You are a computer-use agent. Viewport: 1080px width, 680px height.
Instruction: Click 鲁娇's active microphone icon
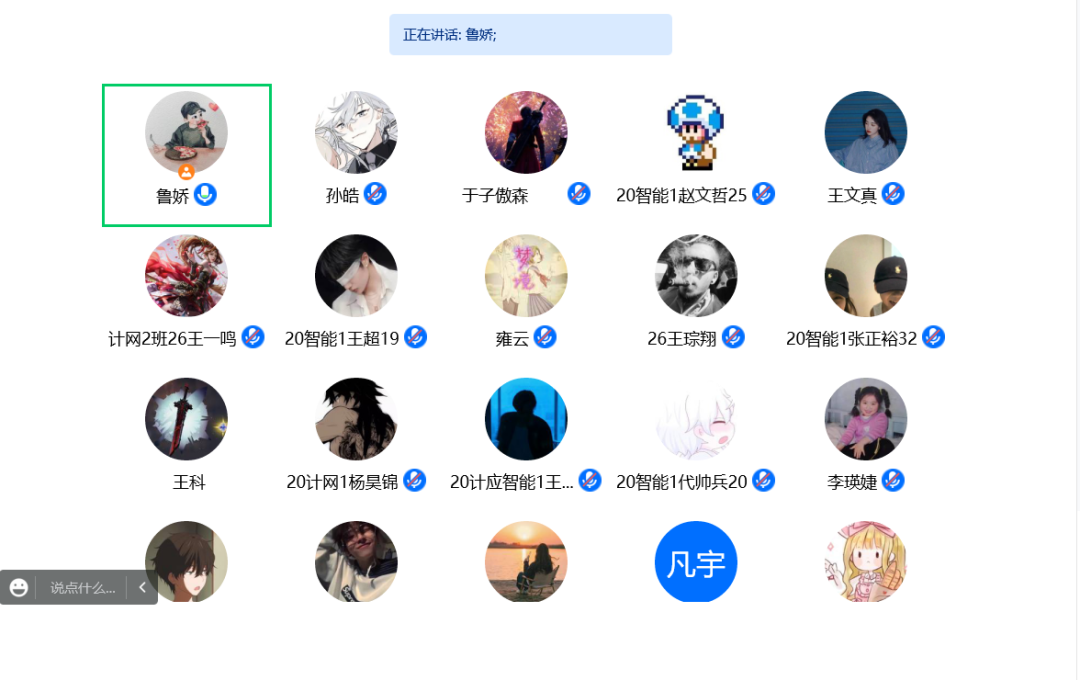click(x=205, y=195)
